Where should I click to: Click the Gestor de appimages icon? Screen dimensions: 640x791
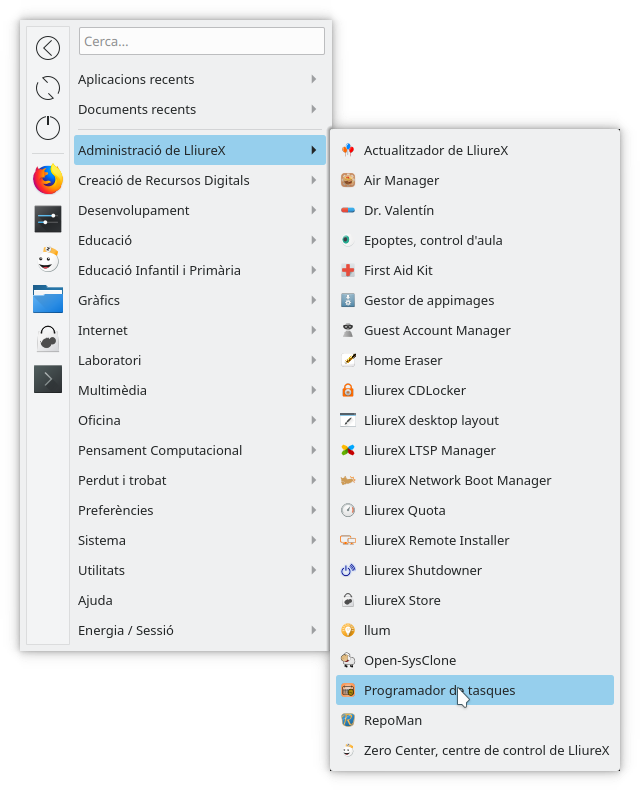coord(348,300)
